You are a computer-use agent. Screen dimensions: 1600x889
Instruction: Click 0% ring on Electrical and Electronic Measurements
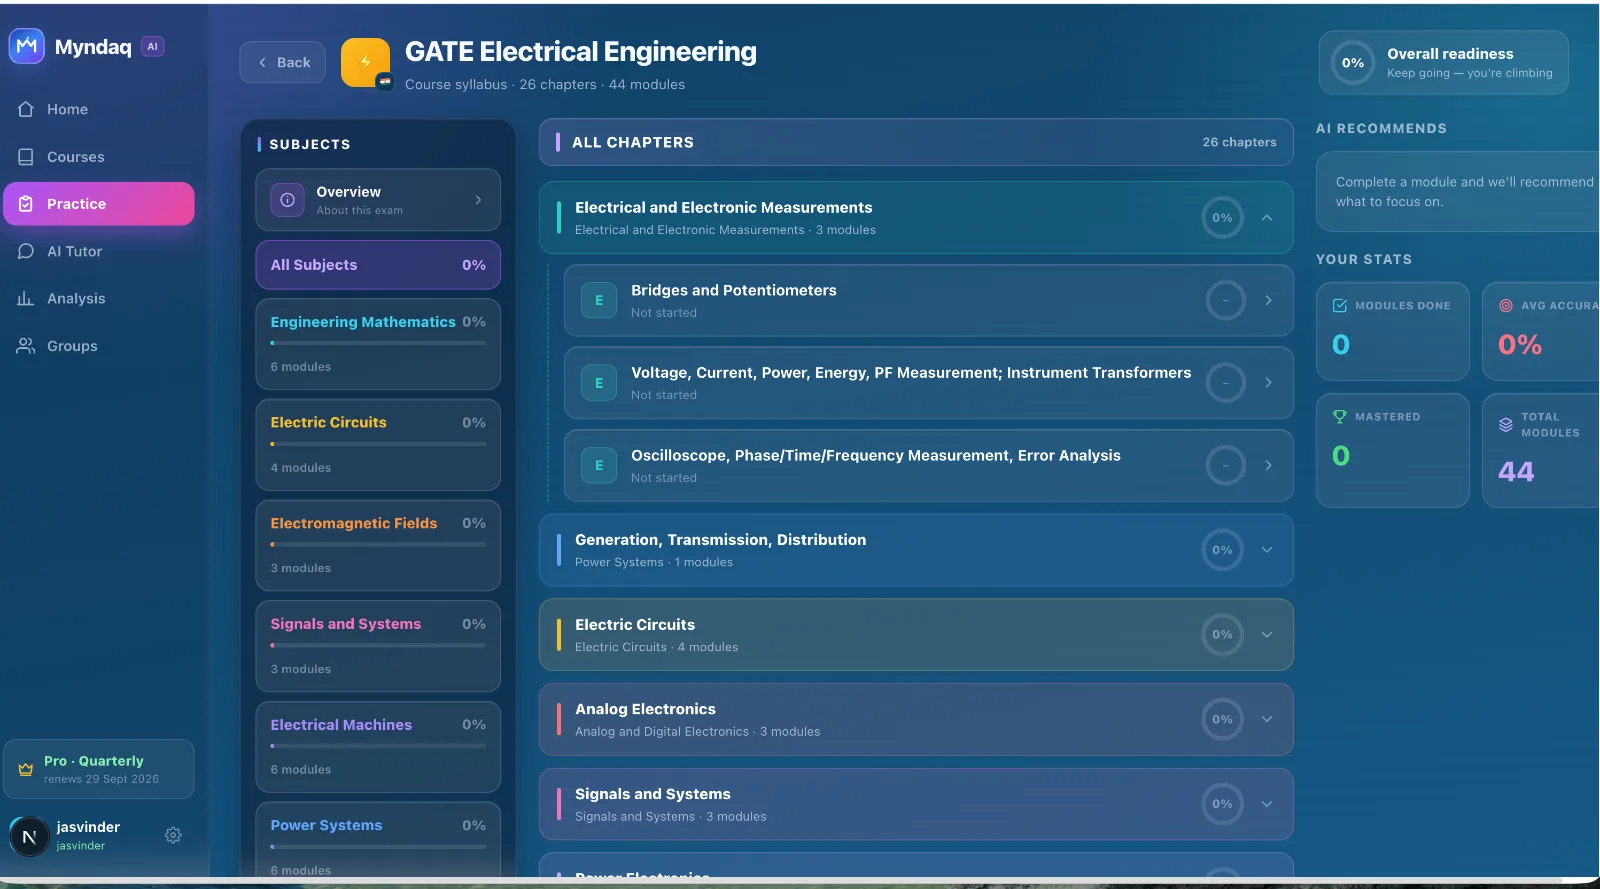[1222, 217]
